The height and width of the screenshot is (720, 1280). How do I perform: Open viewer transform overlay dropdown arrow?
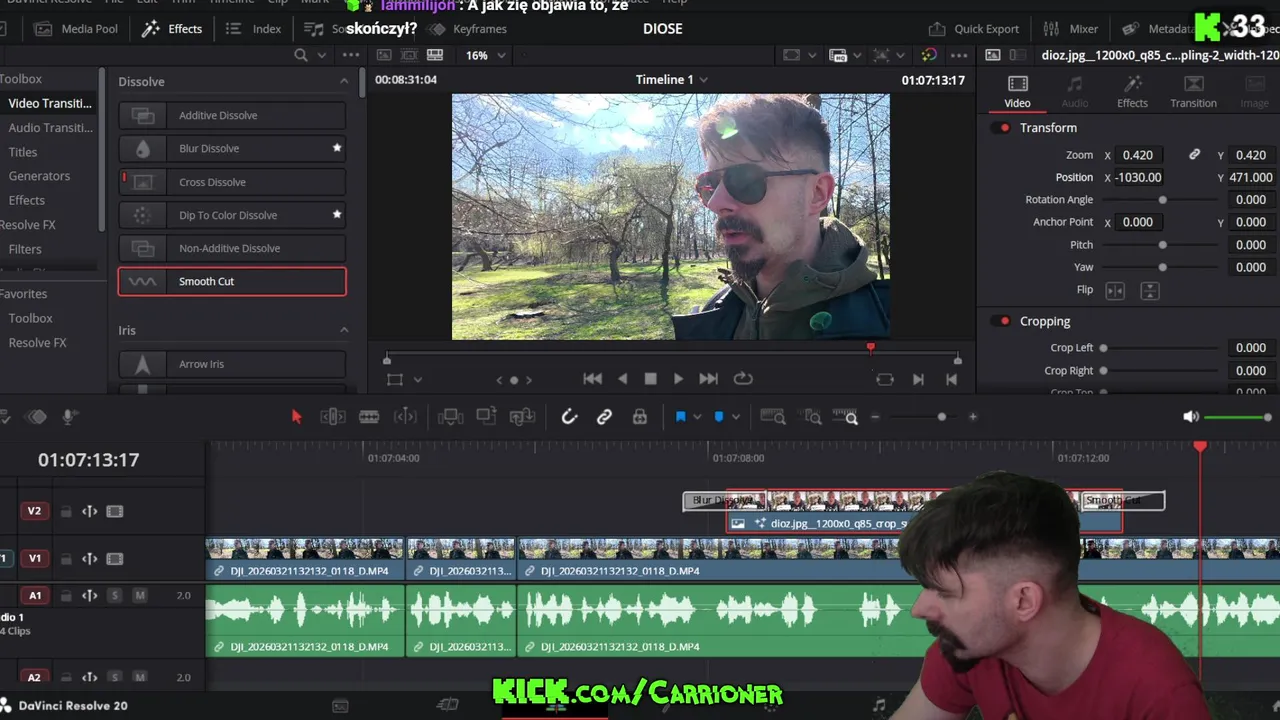418,380
